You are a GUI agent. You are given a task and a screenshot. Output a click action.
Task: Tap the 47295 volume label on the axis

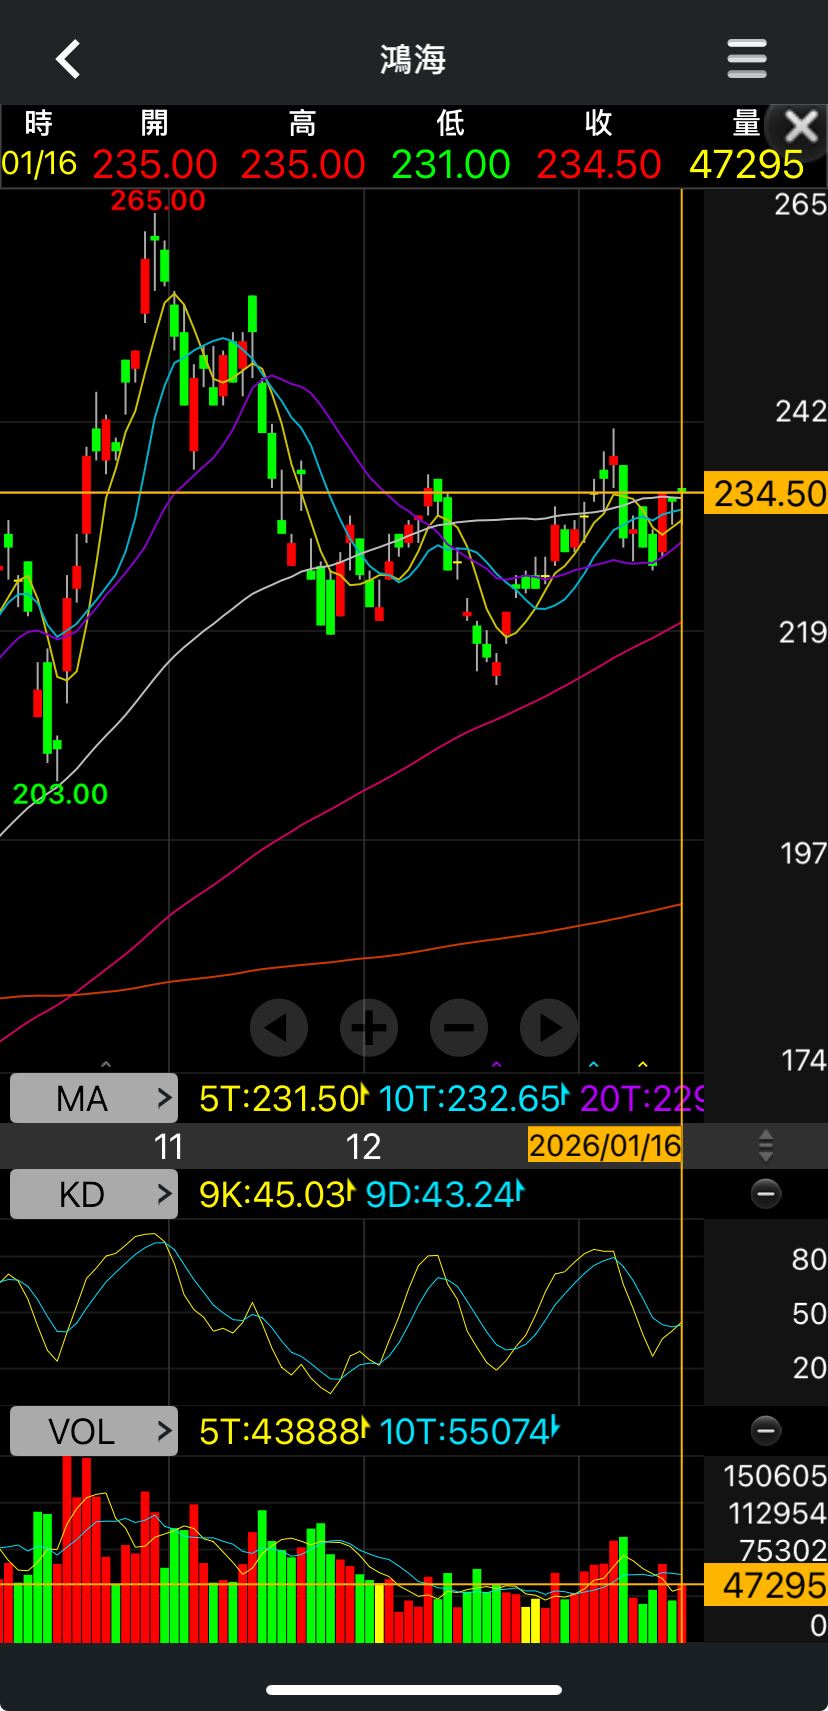click(766, 1585)
